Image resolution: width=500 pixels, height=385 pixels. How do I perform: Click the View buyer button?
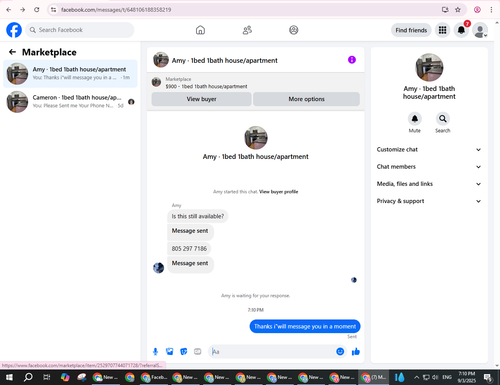tap(201, 99)
